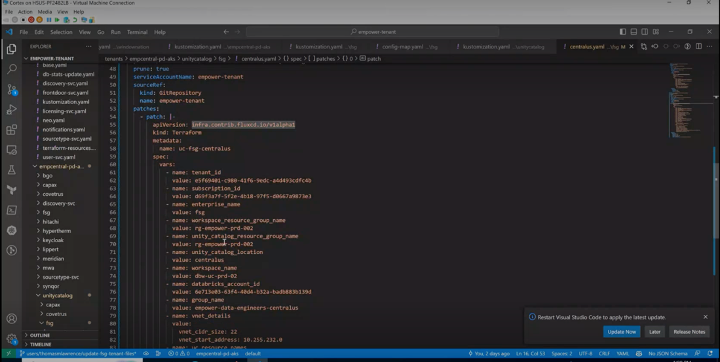The width and height of the screenshot is (720, 362).
Task: Click the UTF-8 encoding in status bar
Action: pyautogui.click(x=585, y=353)
